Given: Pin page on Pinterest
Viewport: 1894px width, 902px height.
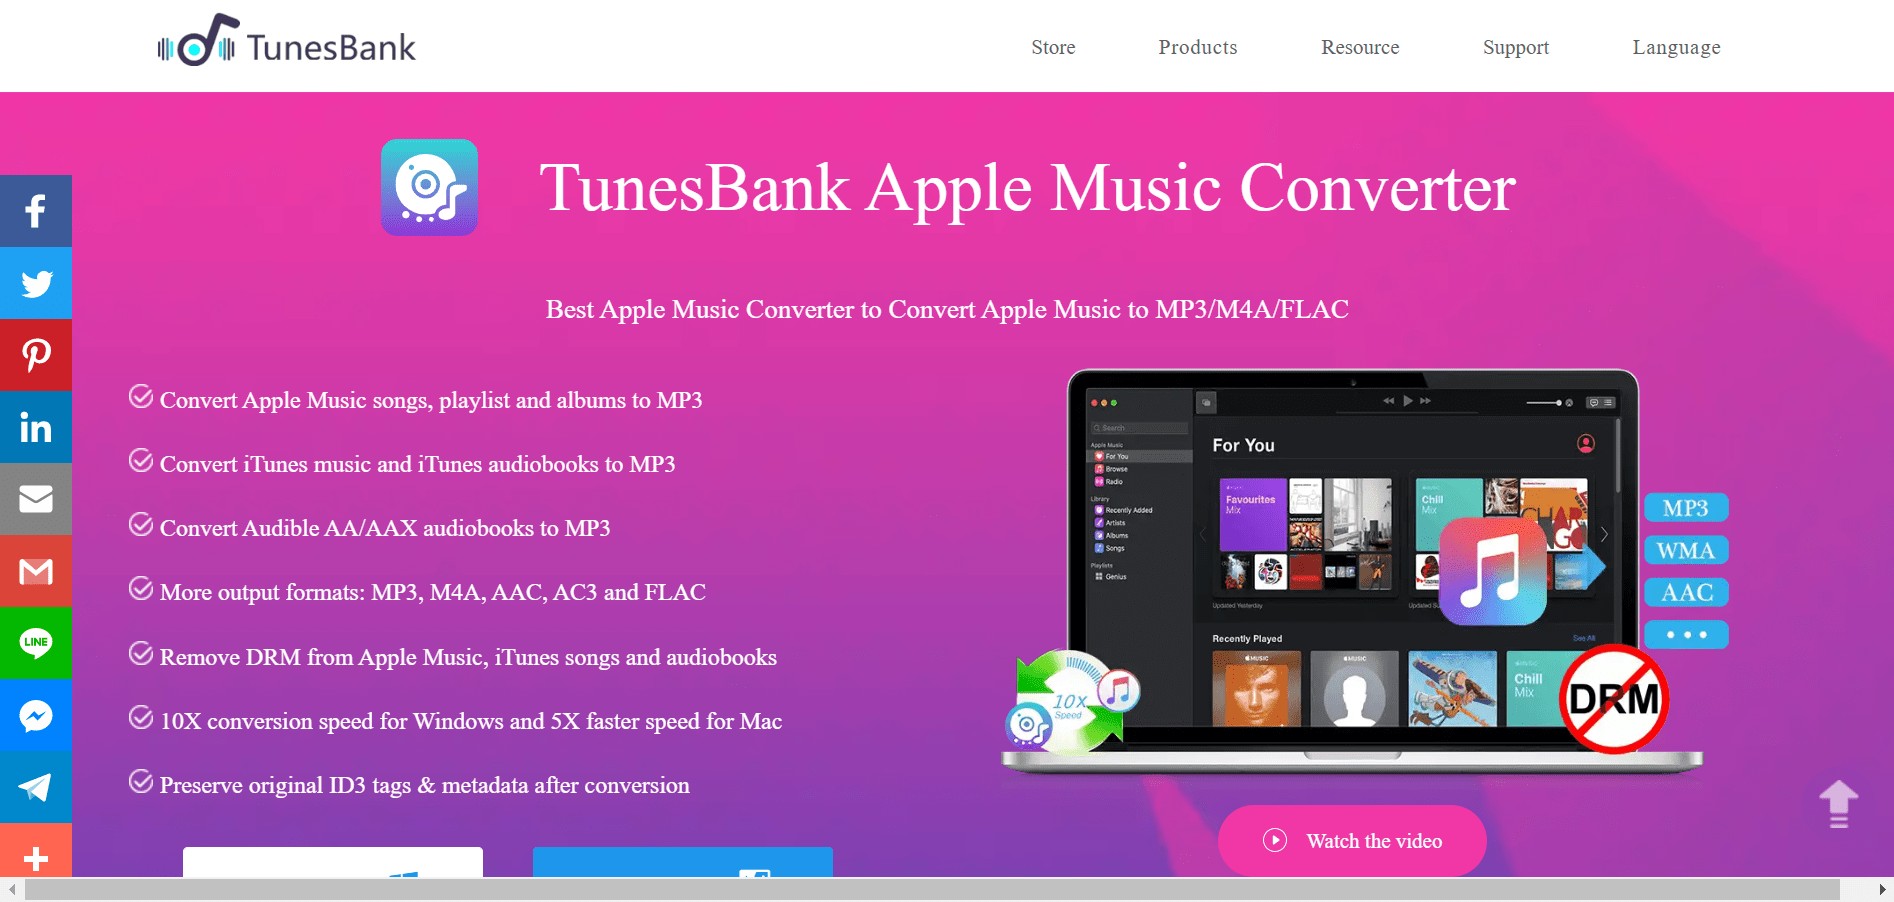Looking at the screenshot, I should (x=36, y=355).
